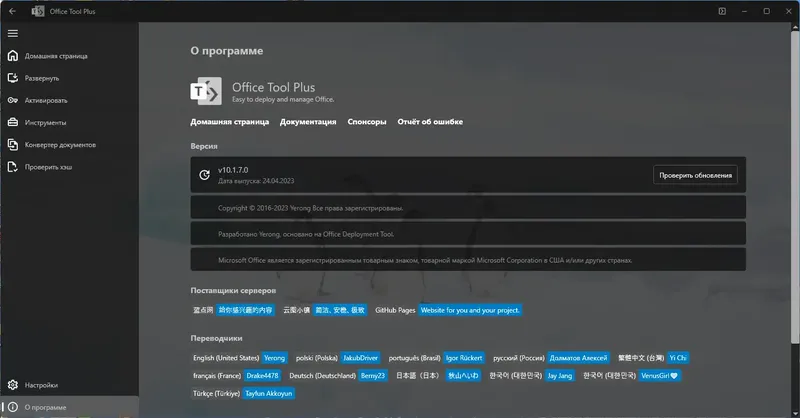Click the Türkçe (Türkiye) label
Image resolution: width=800 pixels, height=418 pixels.
tap(216, 394)
